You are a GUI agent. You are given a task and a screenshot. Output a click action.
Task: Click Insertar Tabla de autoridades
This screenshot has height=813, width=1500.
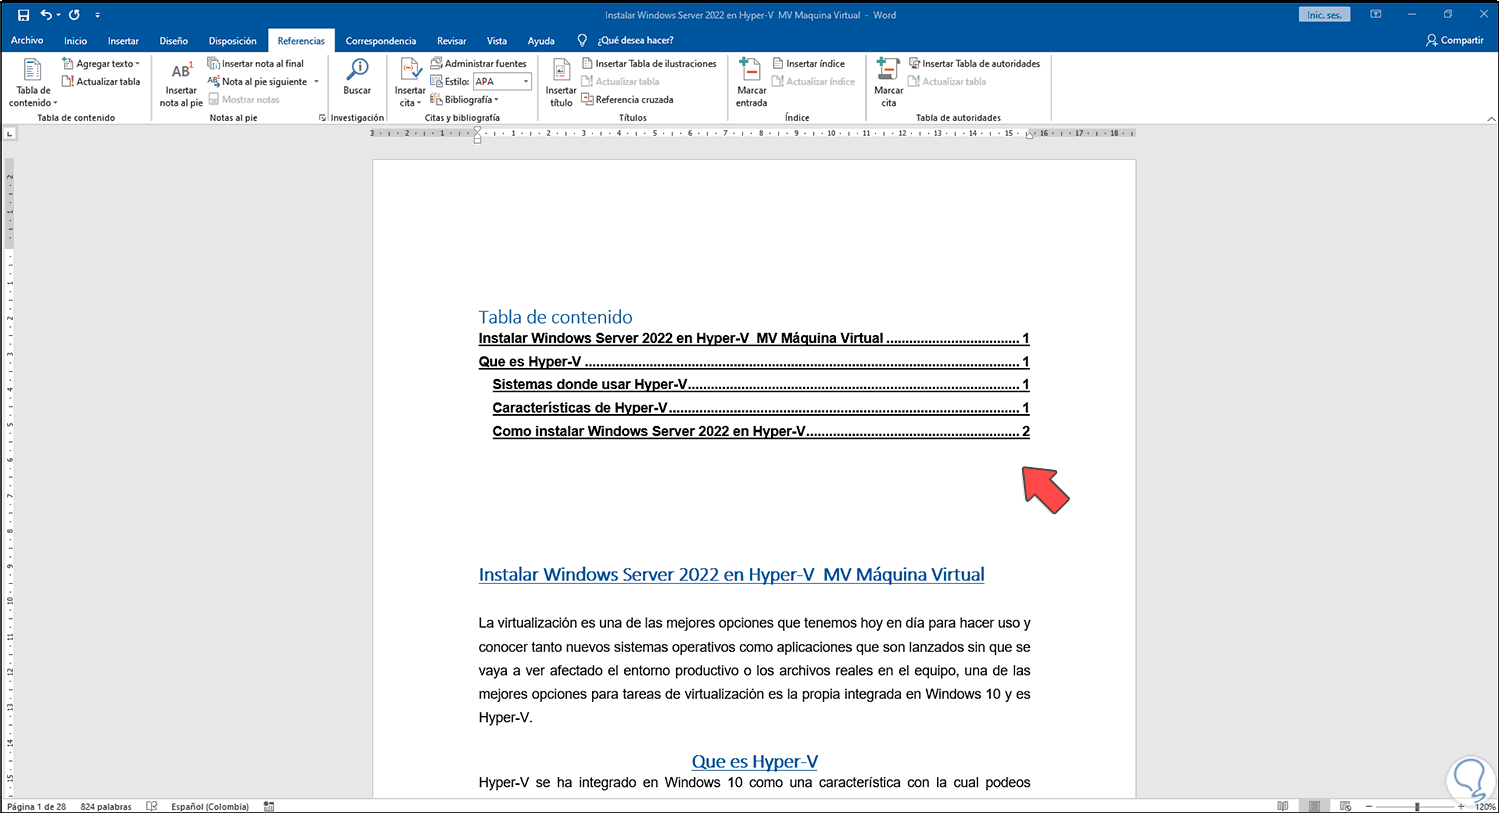tap(975, 64)
